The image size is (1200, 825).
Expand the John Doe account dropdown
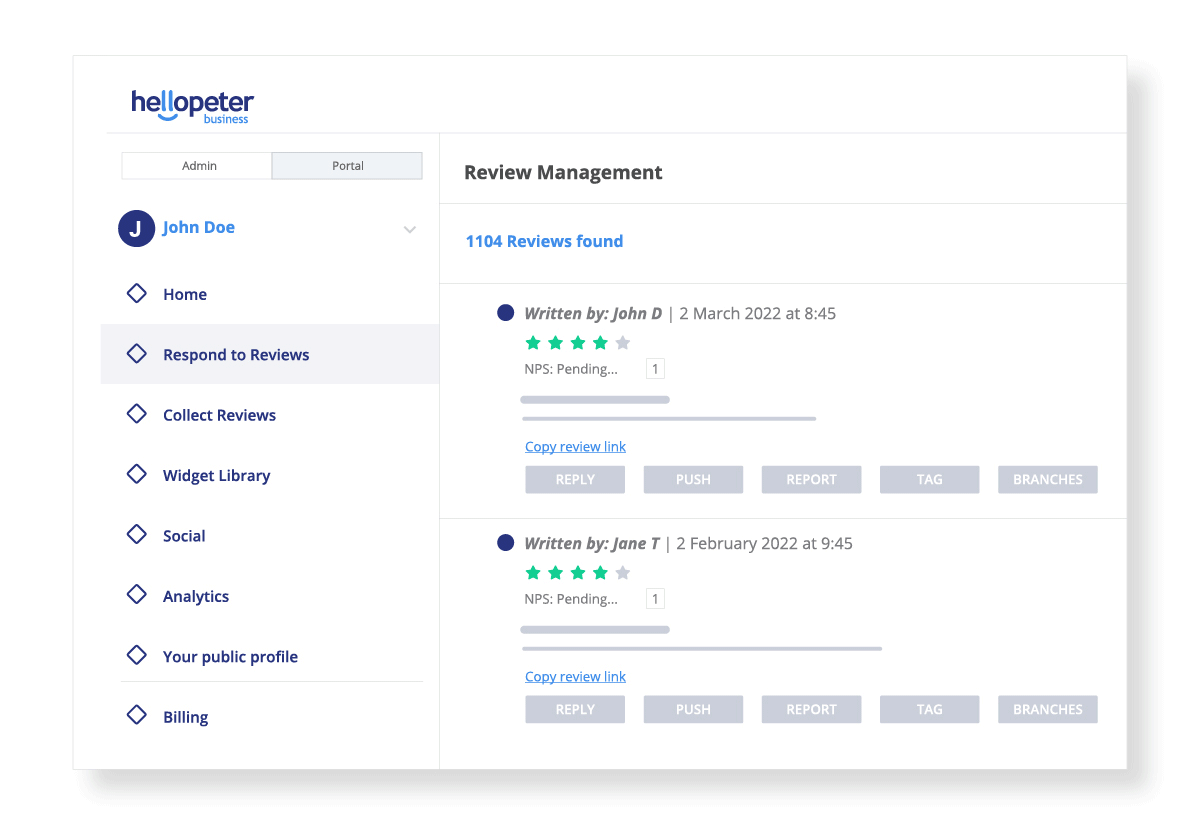click(409, 229)
